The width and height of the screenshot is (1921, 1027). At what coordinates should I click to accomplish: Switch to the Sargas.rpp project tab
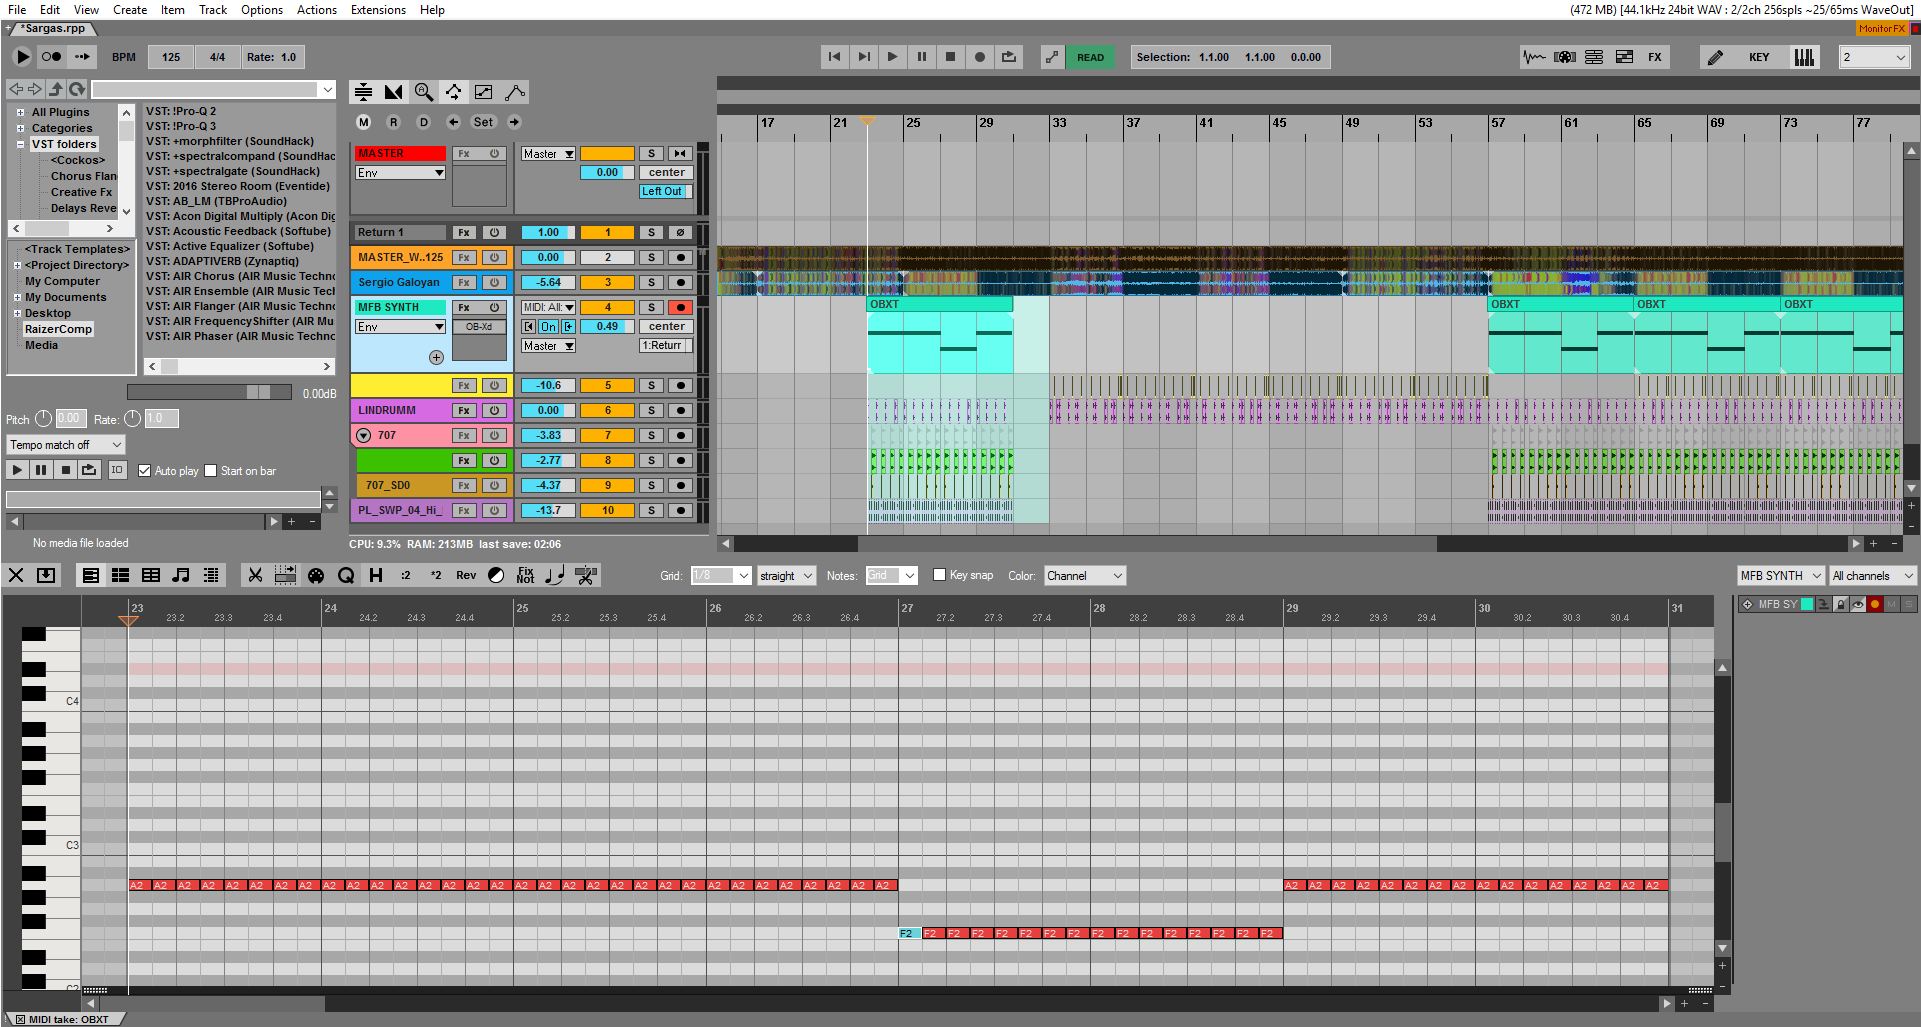coord(55,29)
